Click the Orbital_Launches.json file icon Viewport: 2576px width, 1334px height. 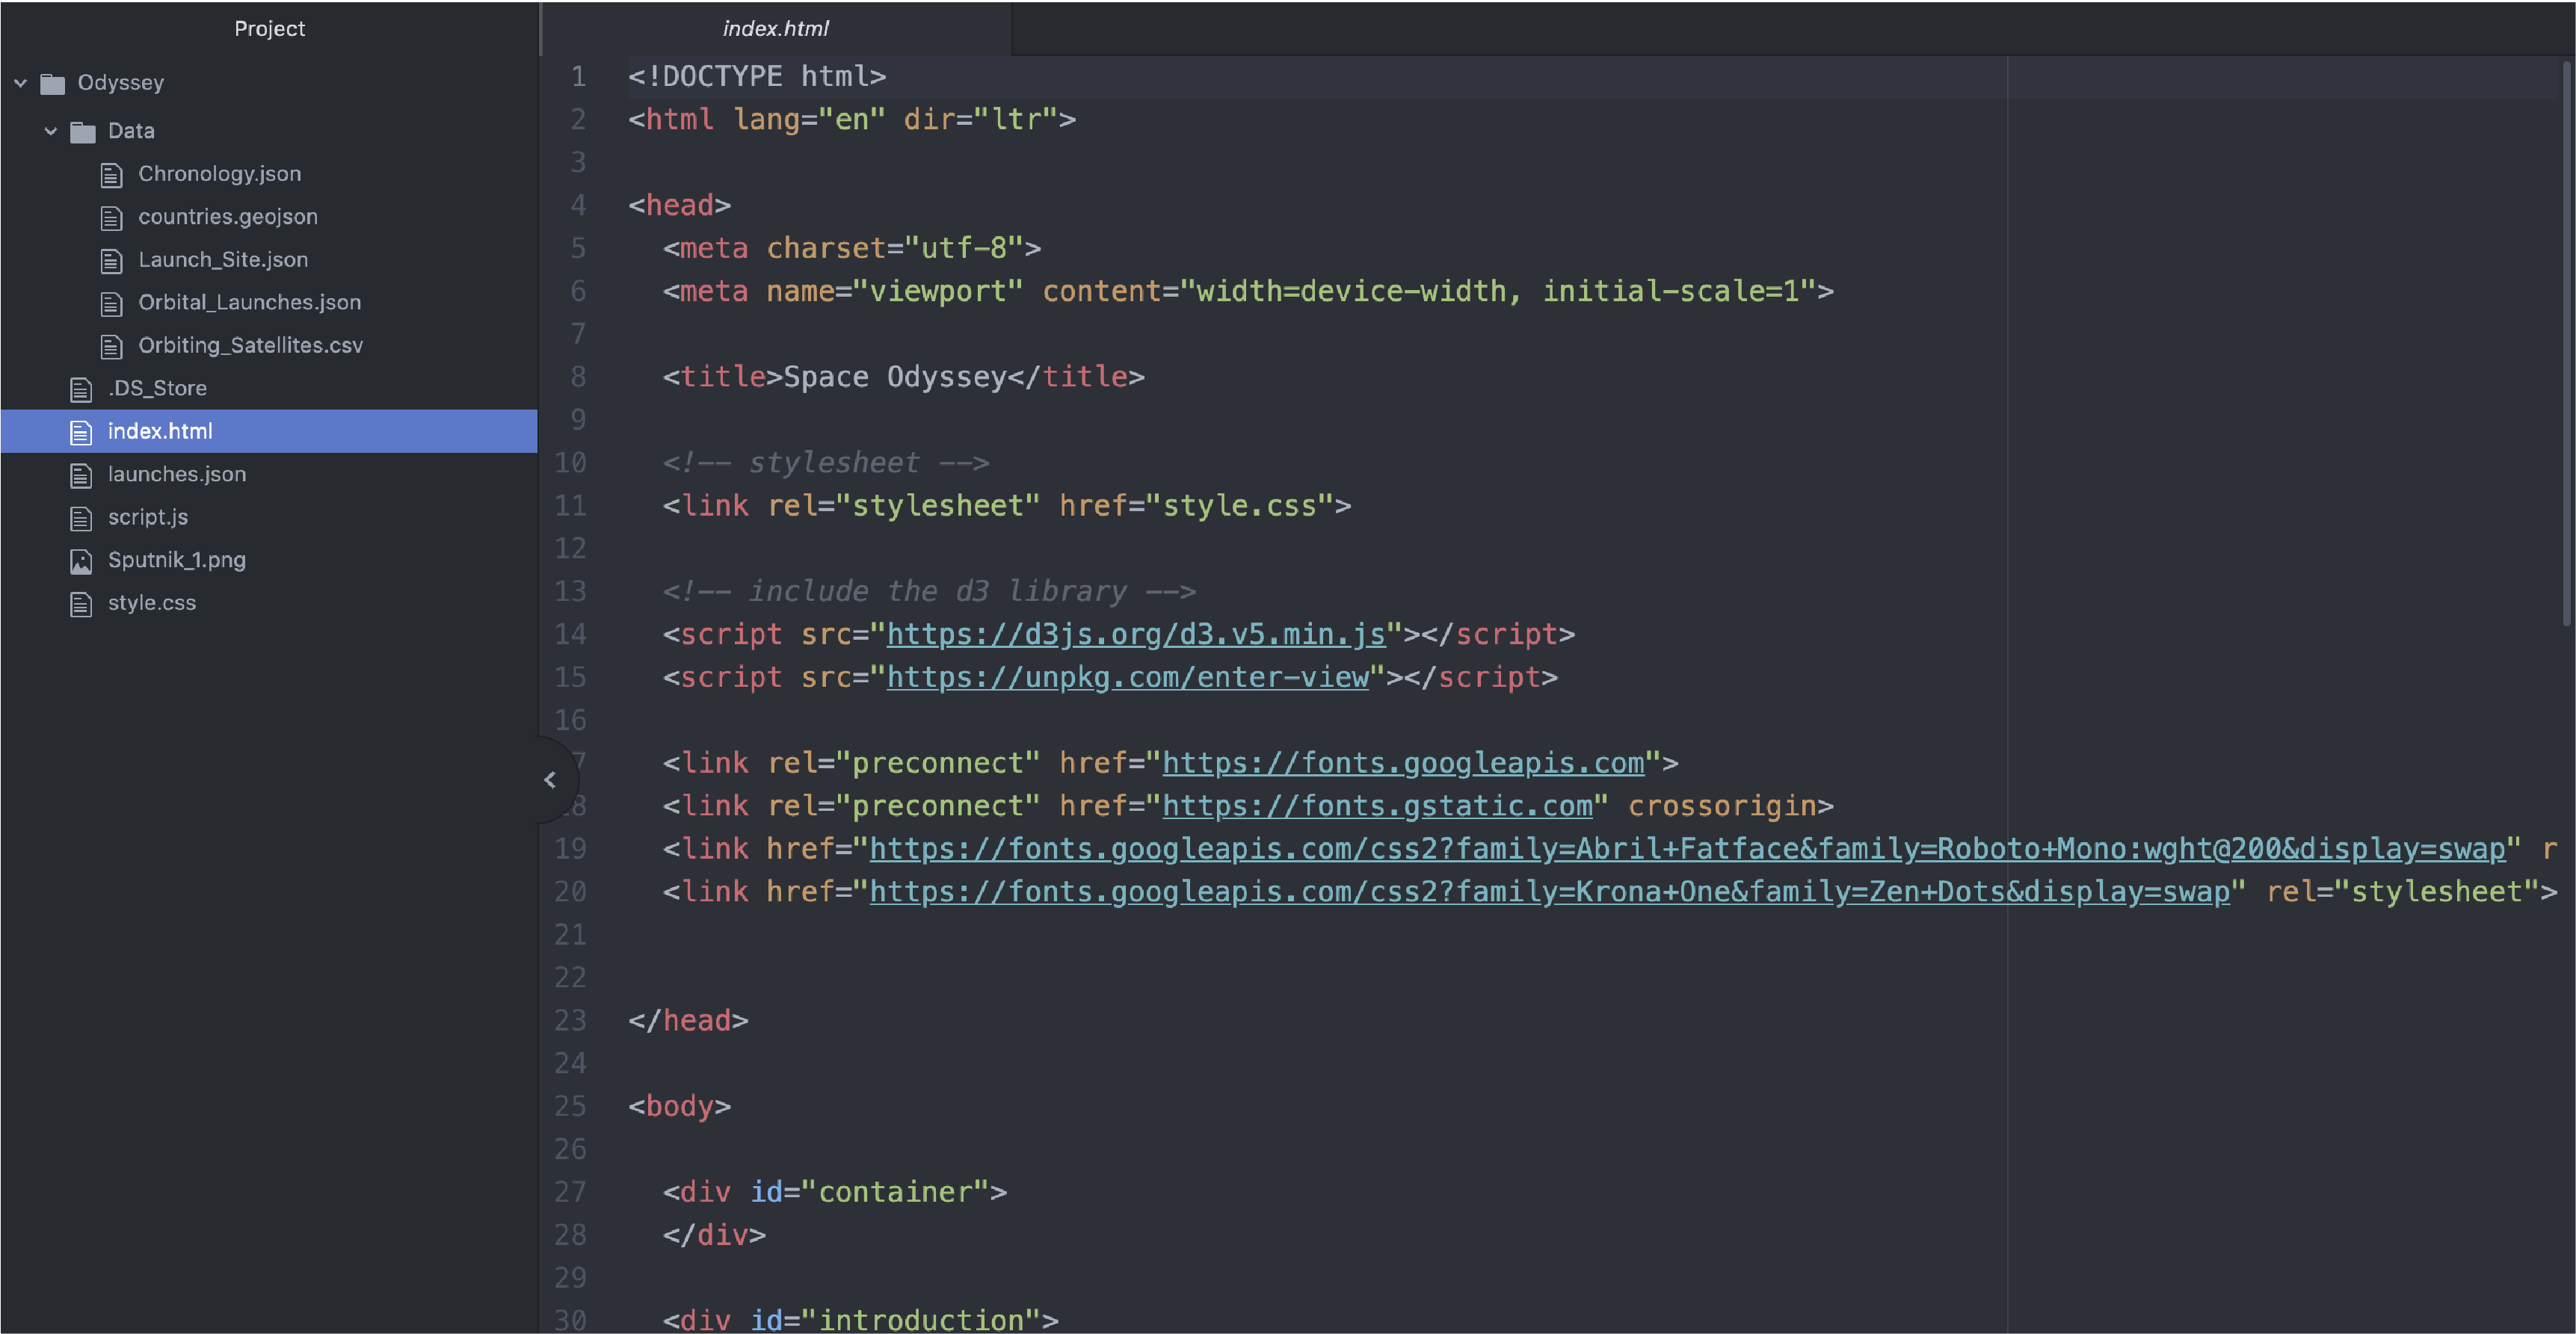(112, 304)
